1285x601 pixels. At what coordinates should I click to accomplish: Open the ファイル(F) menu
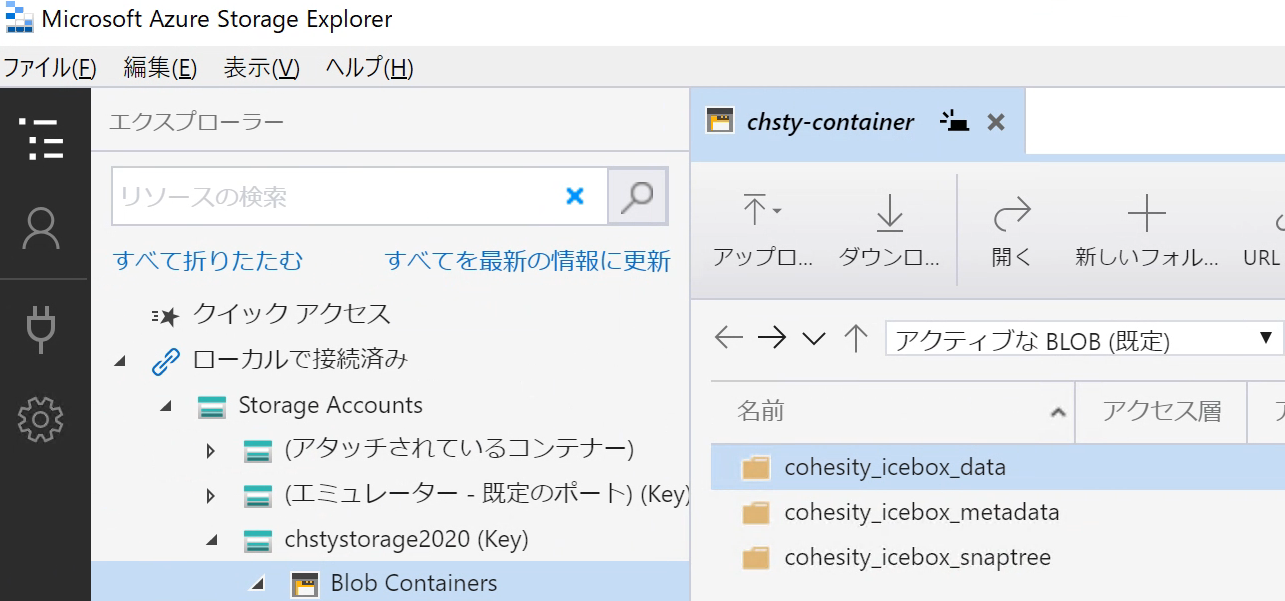[x=50, y=68]
